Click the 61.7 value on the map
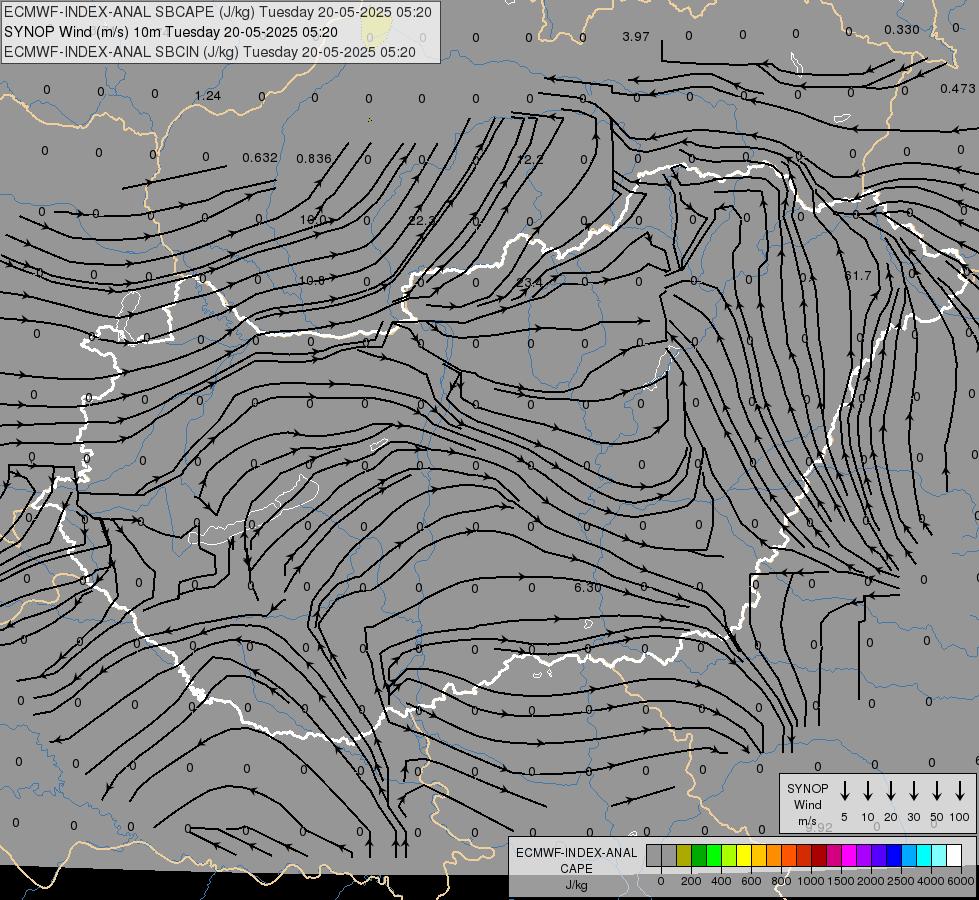 [857, 275]
